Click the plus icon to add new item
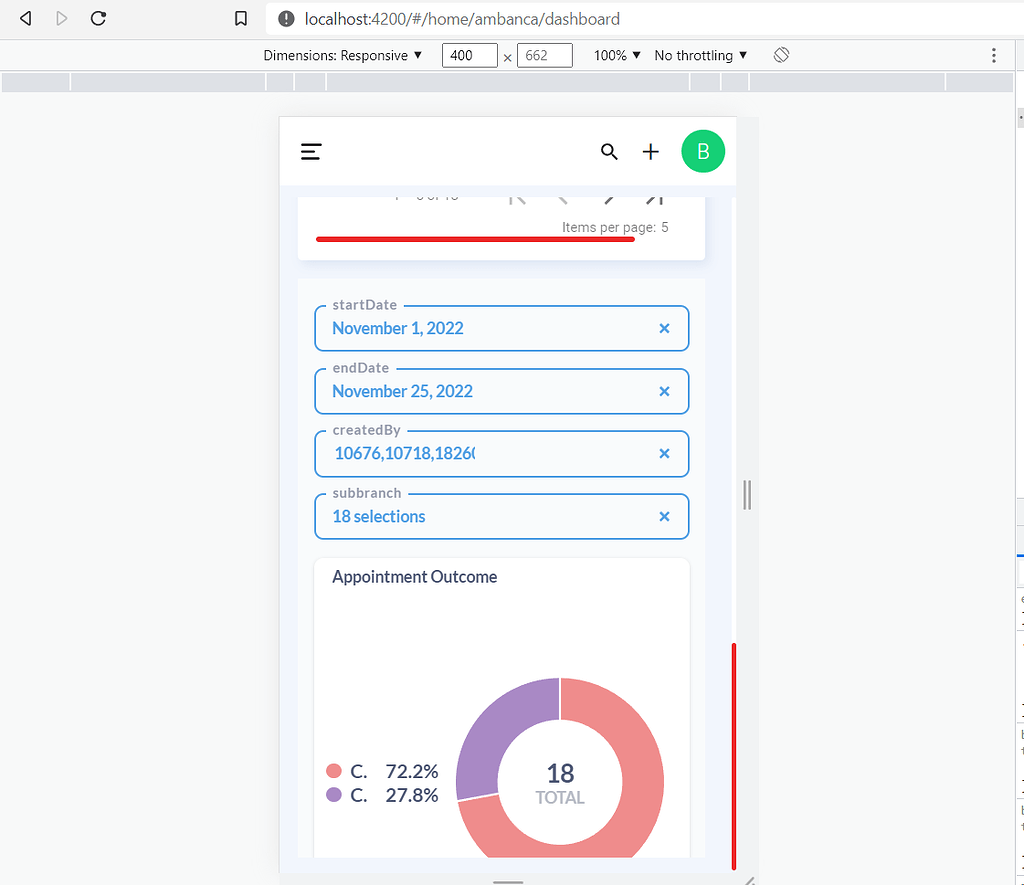Viewport: 1024px width, 885px height. pyautogui.click(x=650, y=151)
